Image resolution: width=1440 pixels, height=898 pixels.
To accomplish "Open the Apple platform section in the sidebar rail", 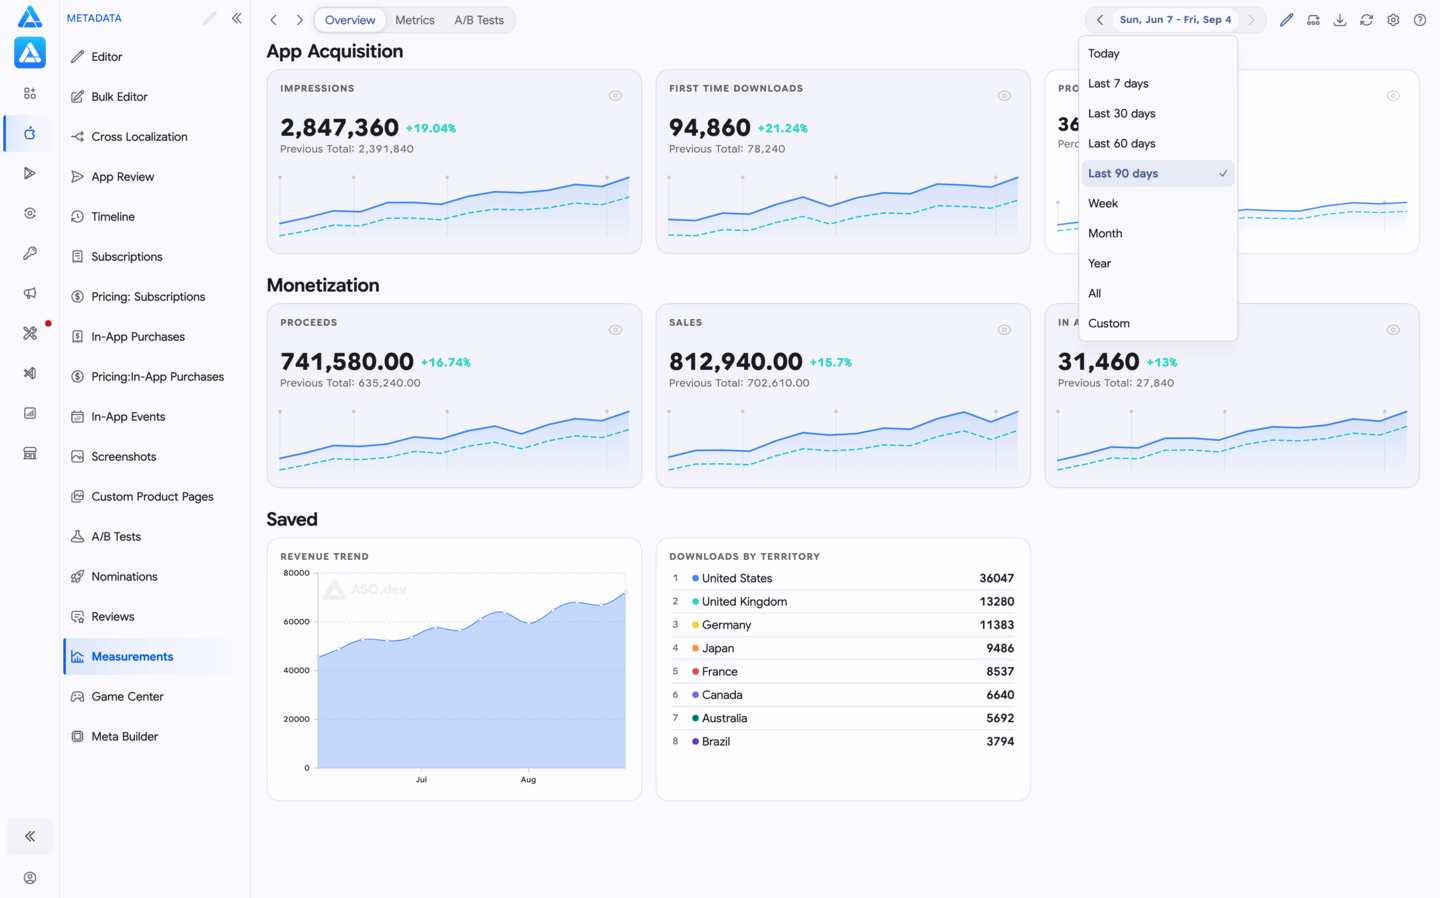I will [x=30, y=133].
